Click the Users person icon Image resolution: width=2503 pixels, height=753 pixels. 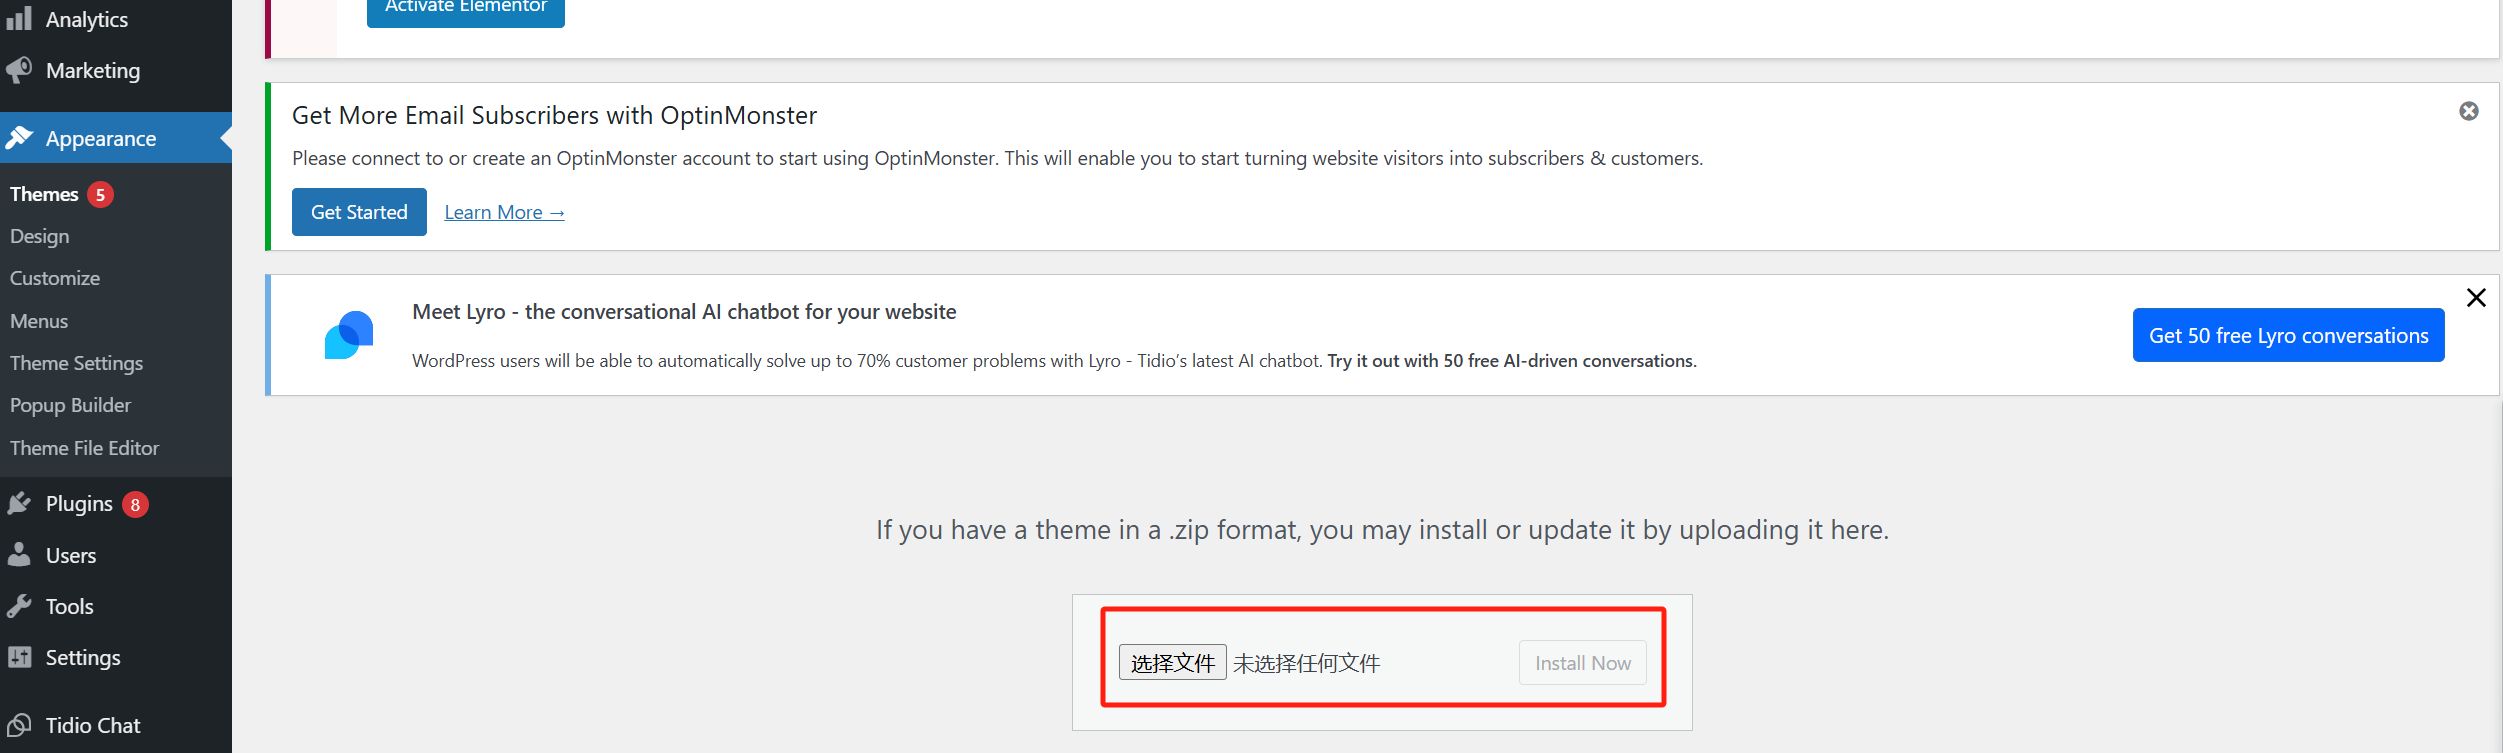pyautogui.click(x=19, y=555)
